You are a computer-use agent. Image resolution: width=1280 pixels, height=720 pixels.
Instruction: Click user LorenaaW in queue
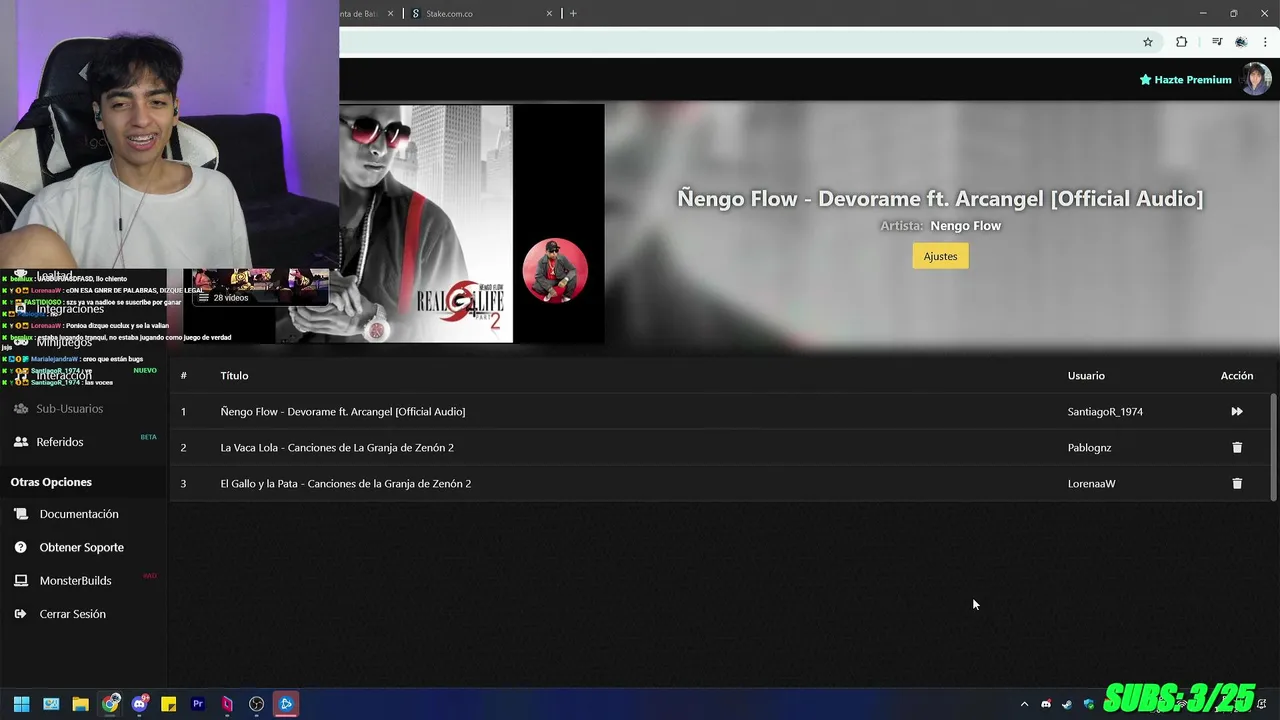coord(1091,483)
